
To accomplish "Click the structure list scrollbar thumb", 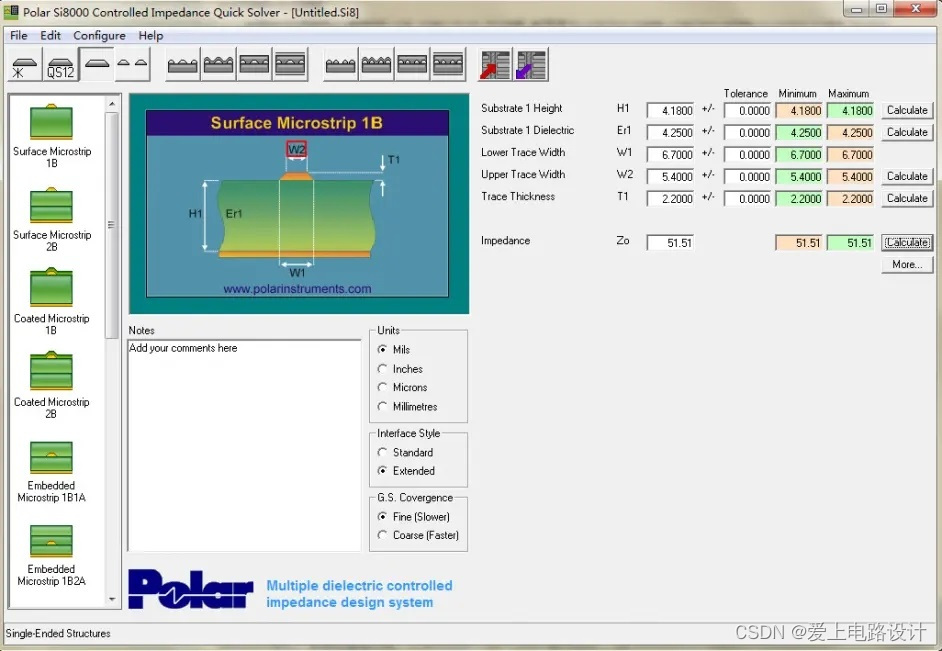I will coord(112,225).
